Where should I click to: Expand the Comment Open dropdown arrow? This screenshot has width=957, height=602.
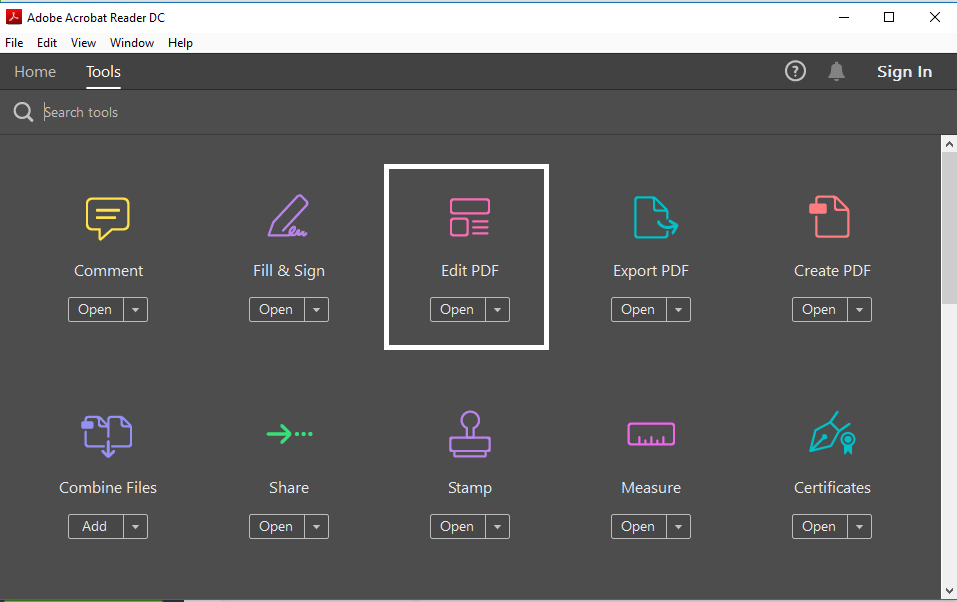coord(135,310)
